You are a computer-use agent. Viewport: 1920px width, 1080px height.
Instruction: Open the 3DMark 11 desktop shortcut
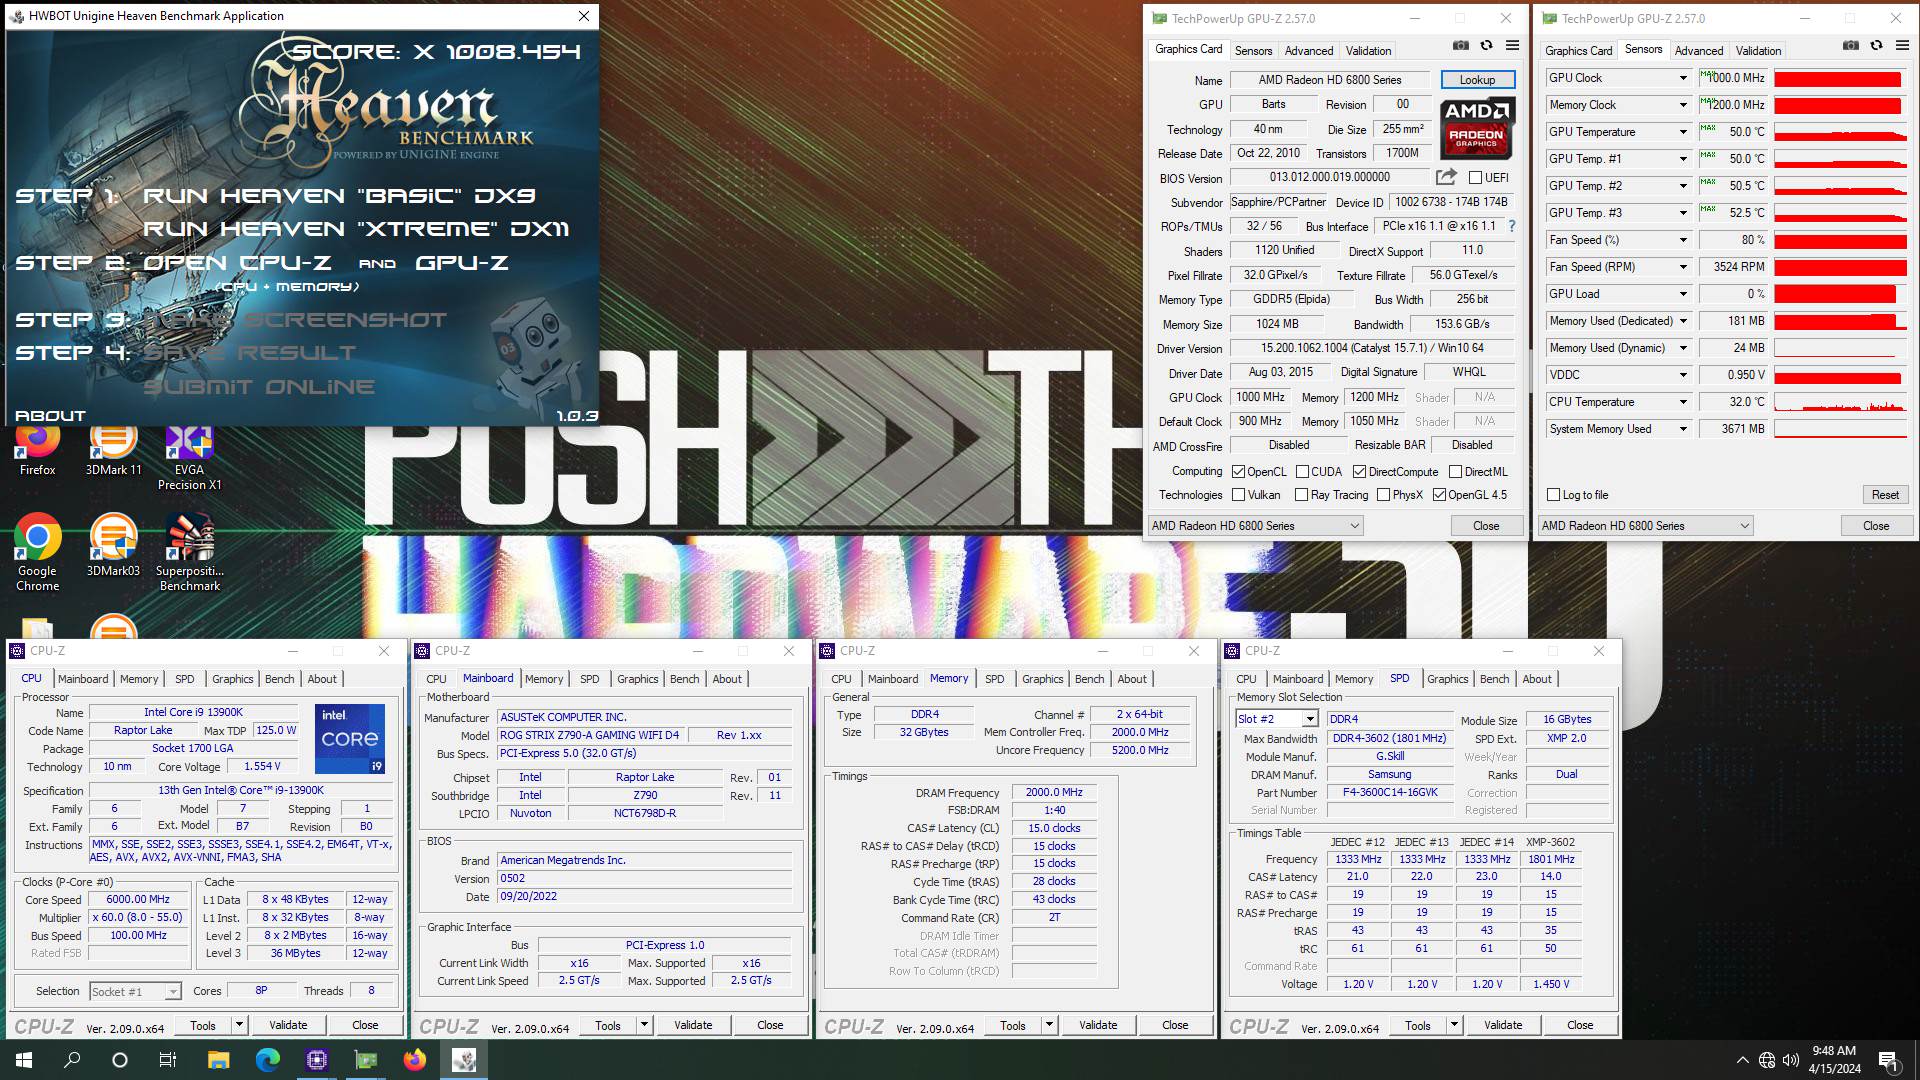tap(113, 450)
